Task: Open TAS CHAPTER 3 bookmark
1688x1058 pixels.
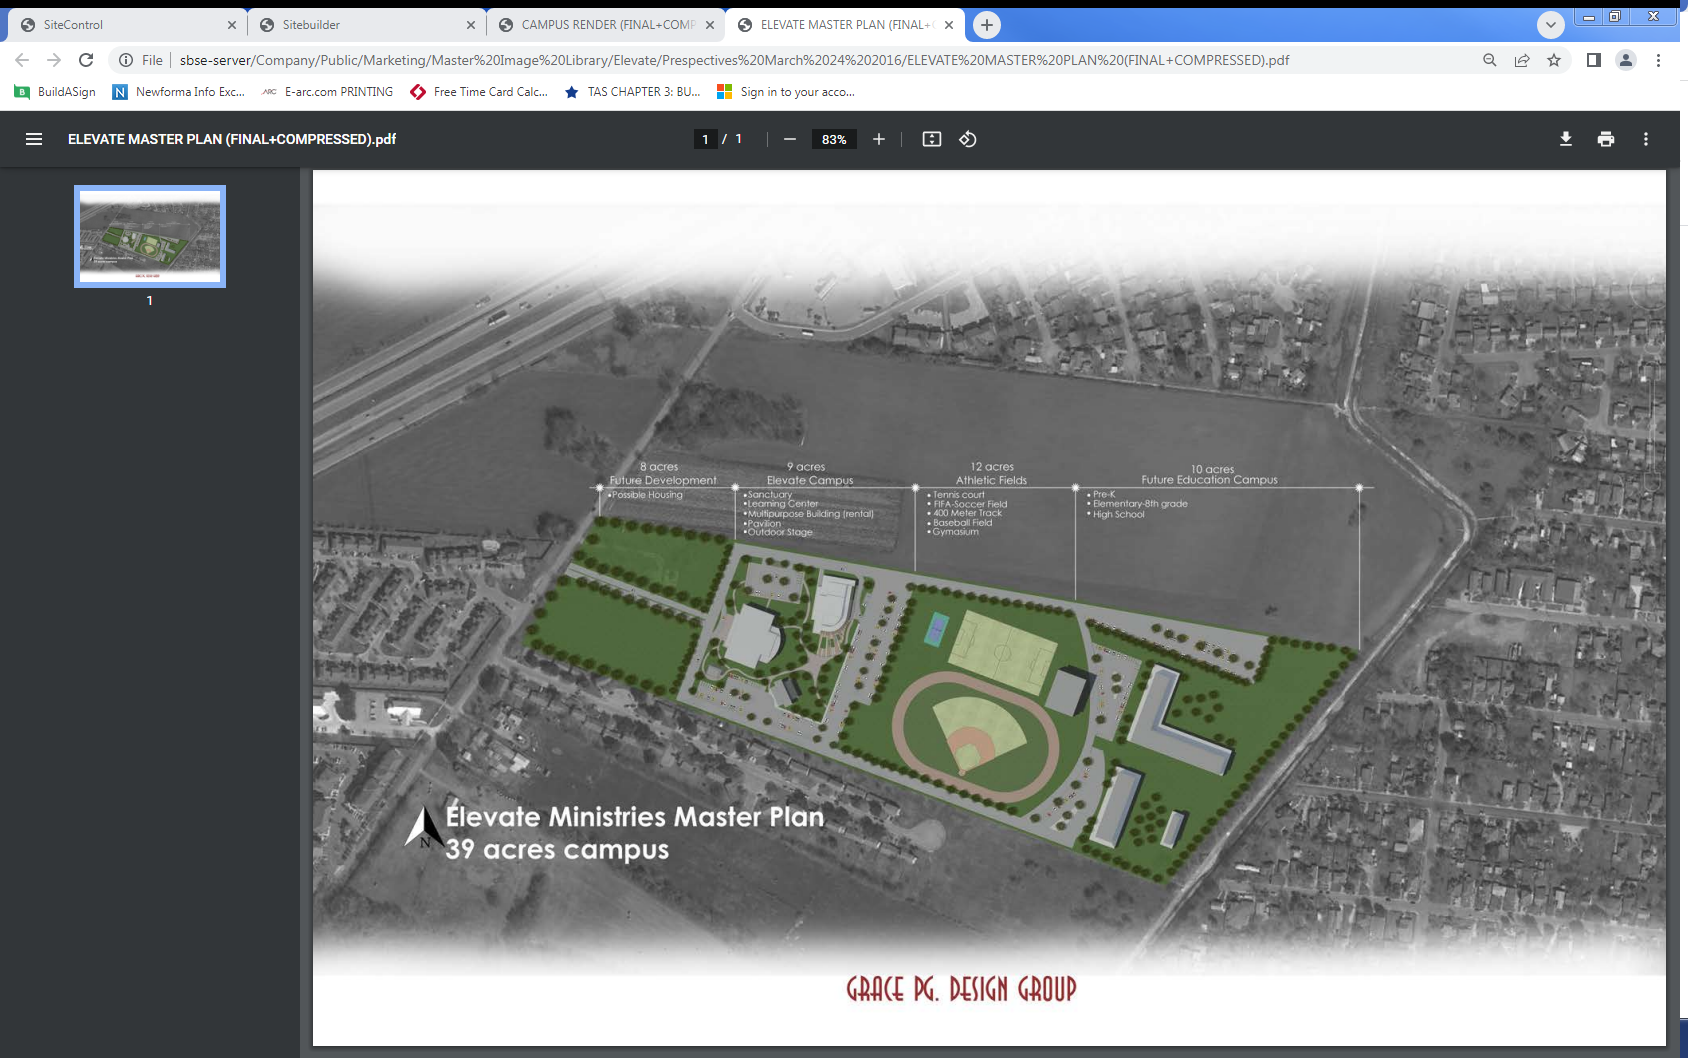Action: [632, 92]
